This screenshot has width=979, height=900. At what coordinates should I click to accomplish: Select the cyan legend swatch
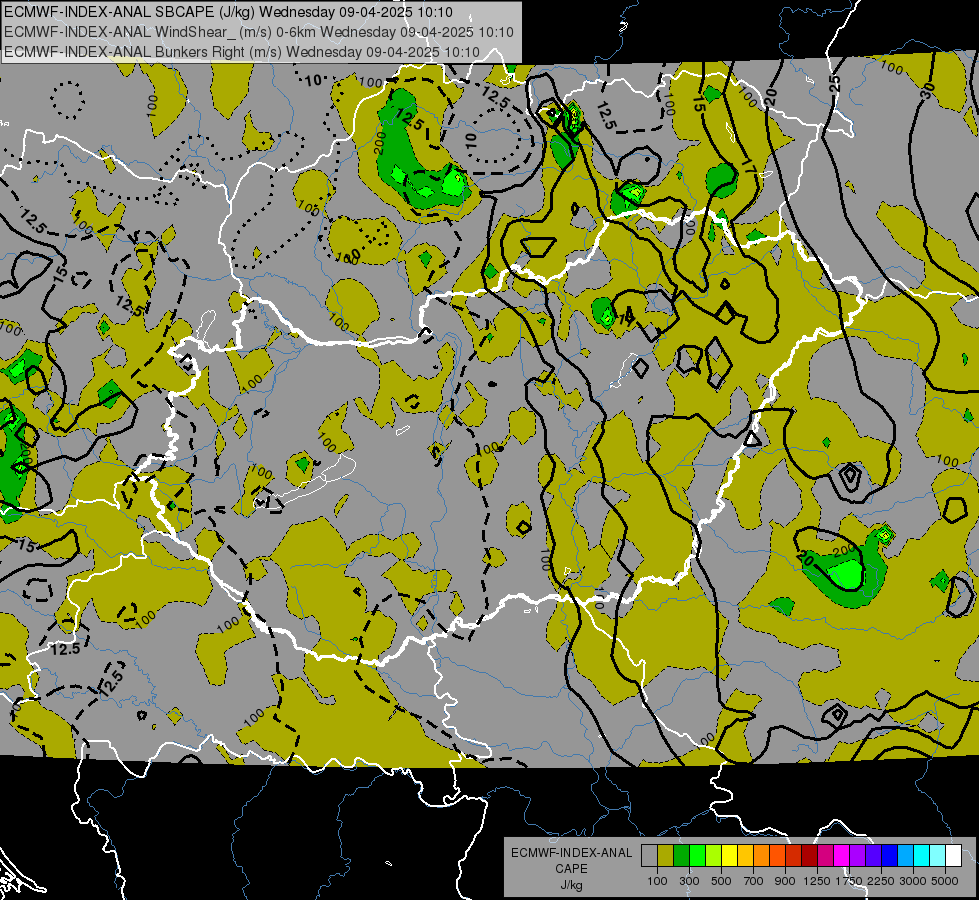click(x=922, y=856)
